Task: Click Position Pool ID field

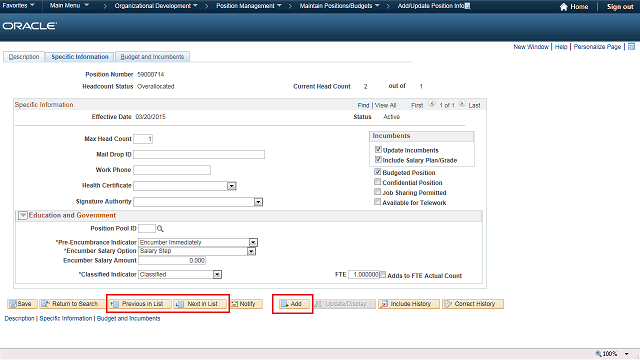Action: point(147,229)
